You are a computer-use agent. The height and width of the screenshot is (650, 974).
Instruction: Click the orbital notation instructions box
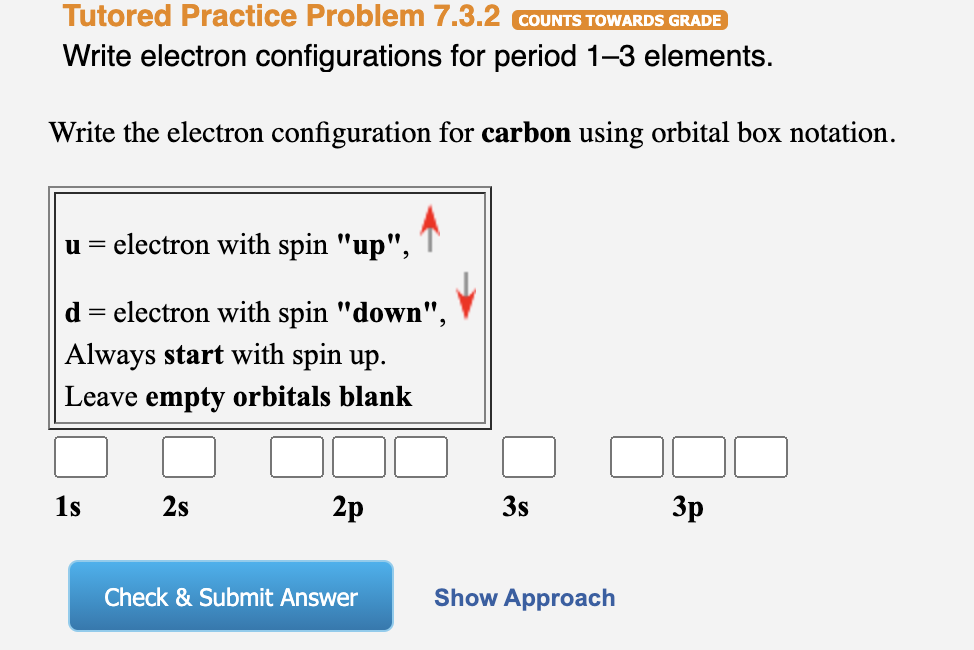pos(270,305)
